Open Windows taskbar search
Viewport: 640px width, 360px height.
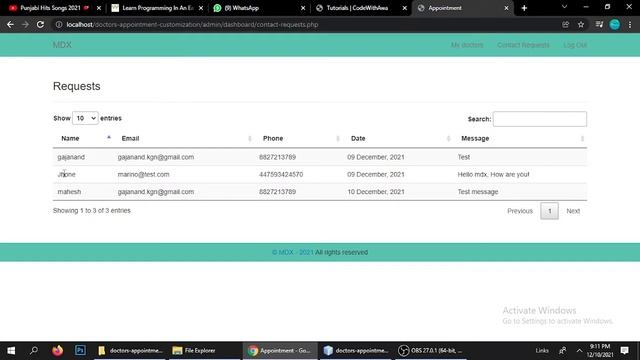tap(34, 351)
